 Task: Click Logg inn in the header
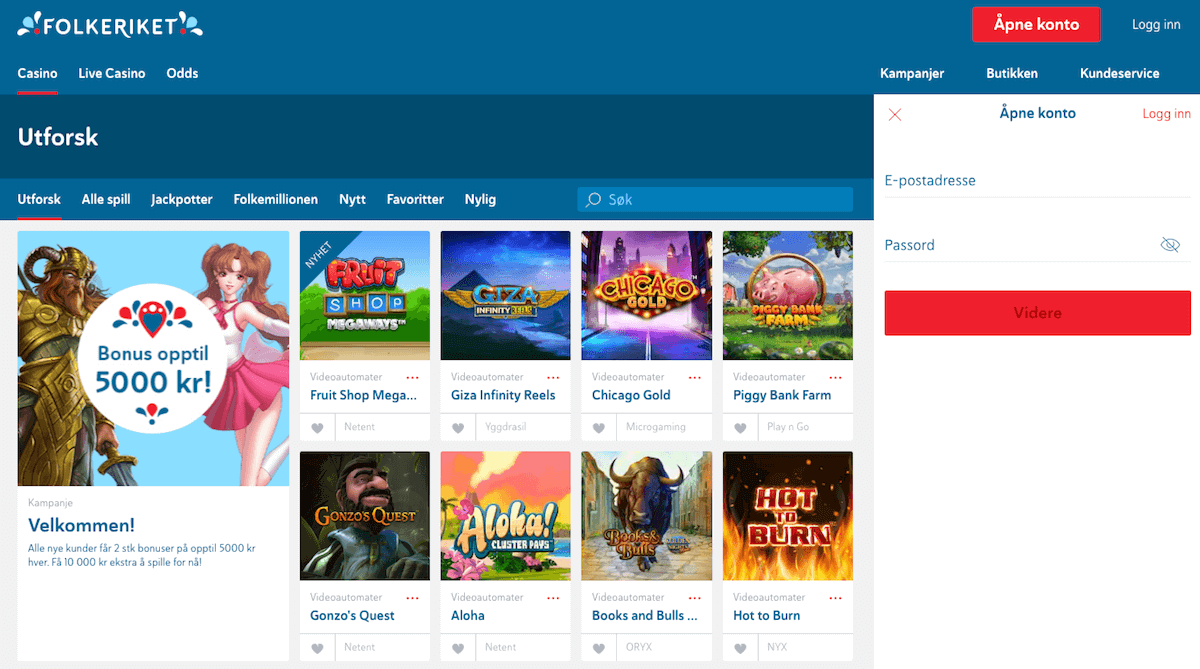pos(1156,25)
